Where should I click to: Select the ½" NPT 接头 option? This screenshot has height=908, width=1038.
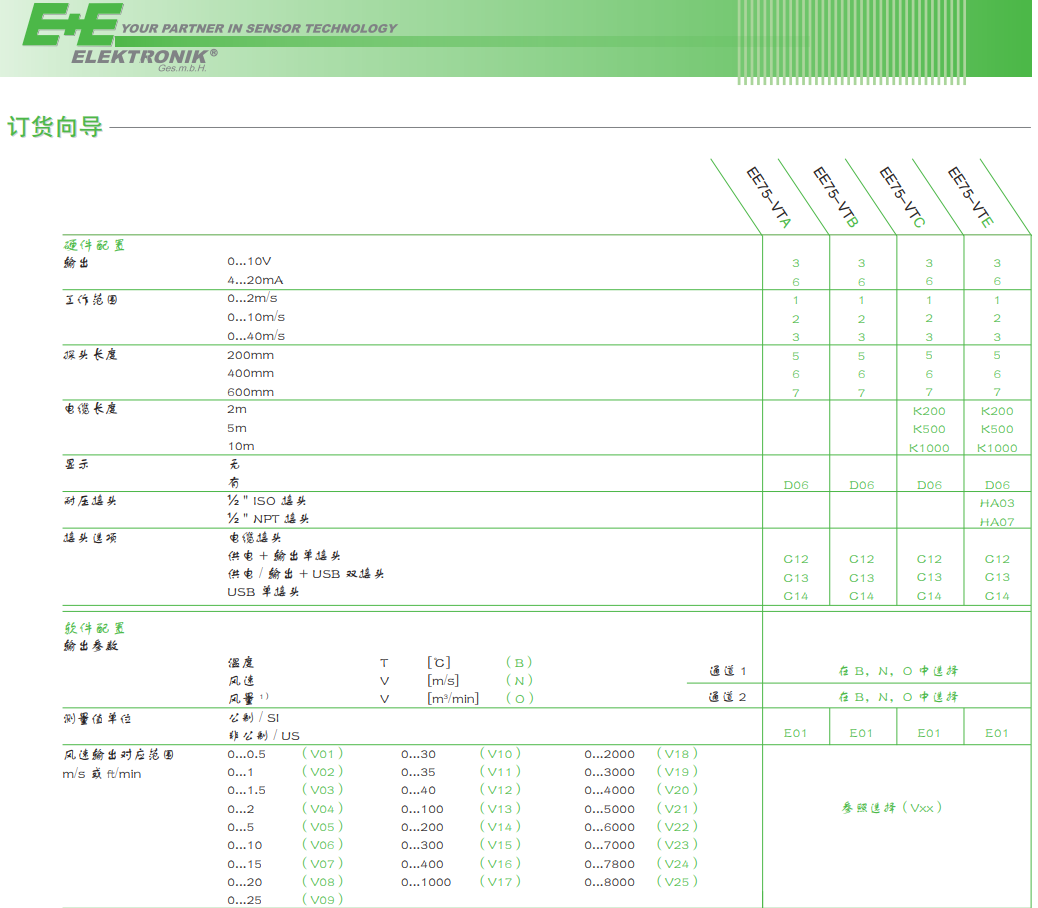[x=268, y=519]
